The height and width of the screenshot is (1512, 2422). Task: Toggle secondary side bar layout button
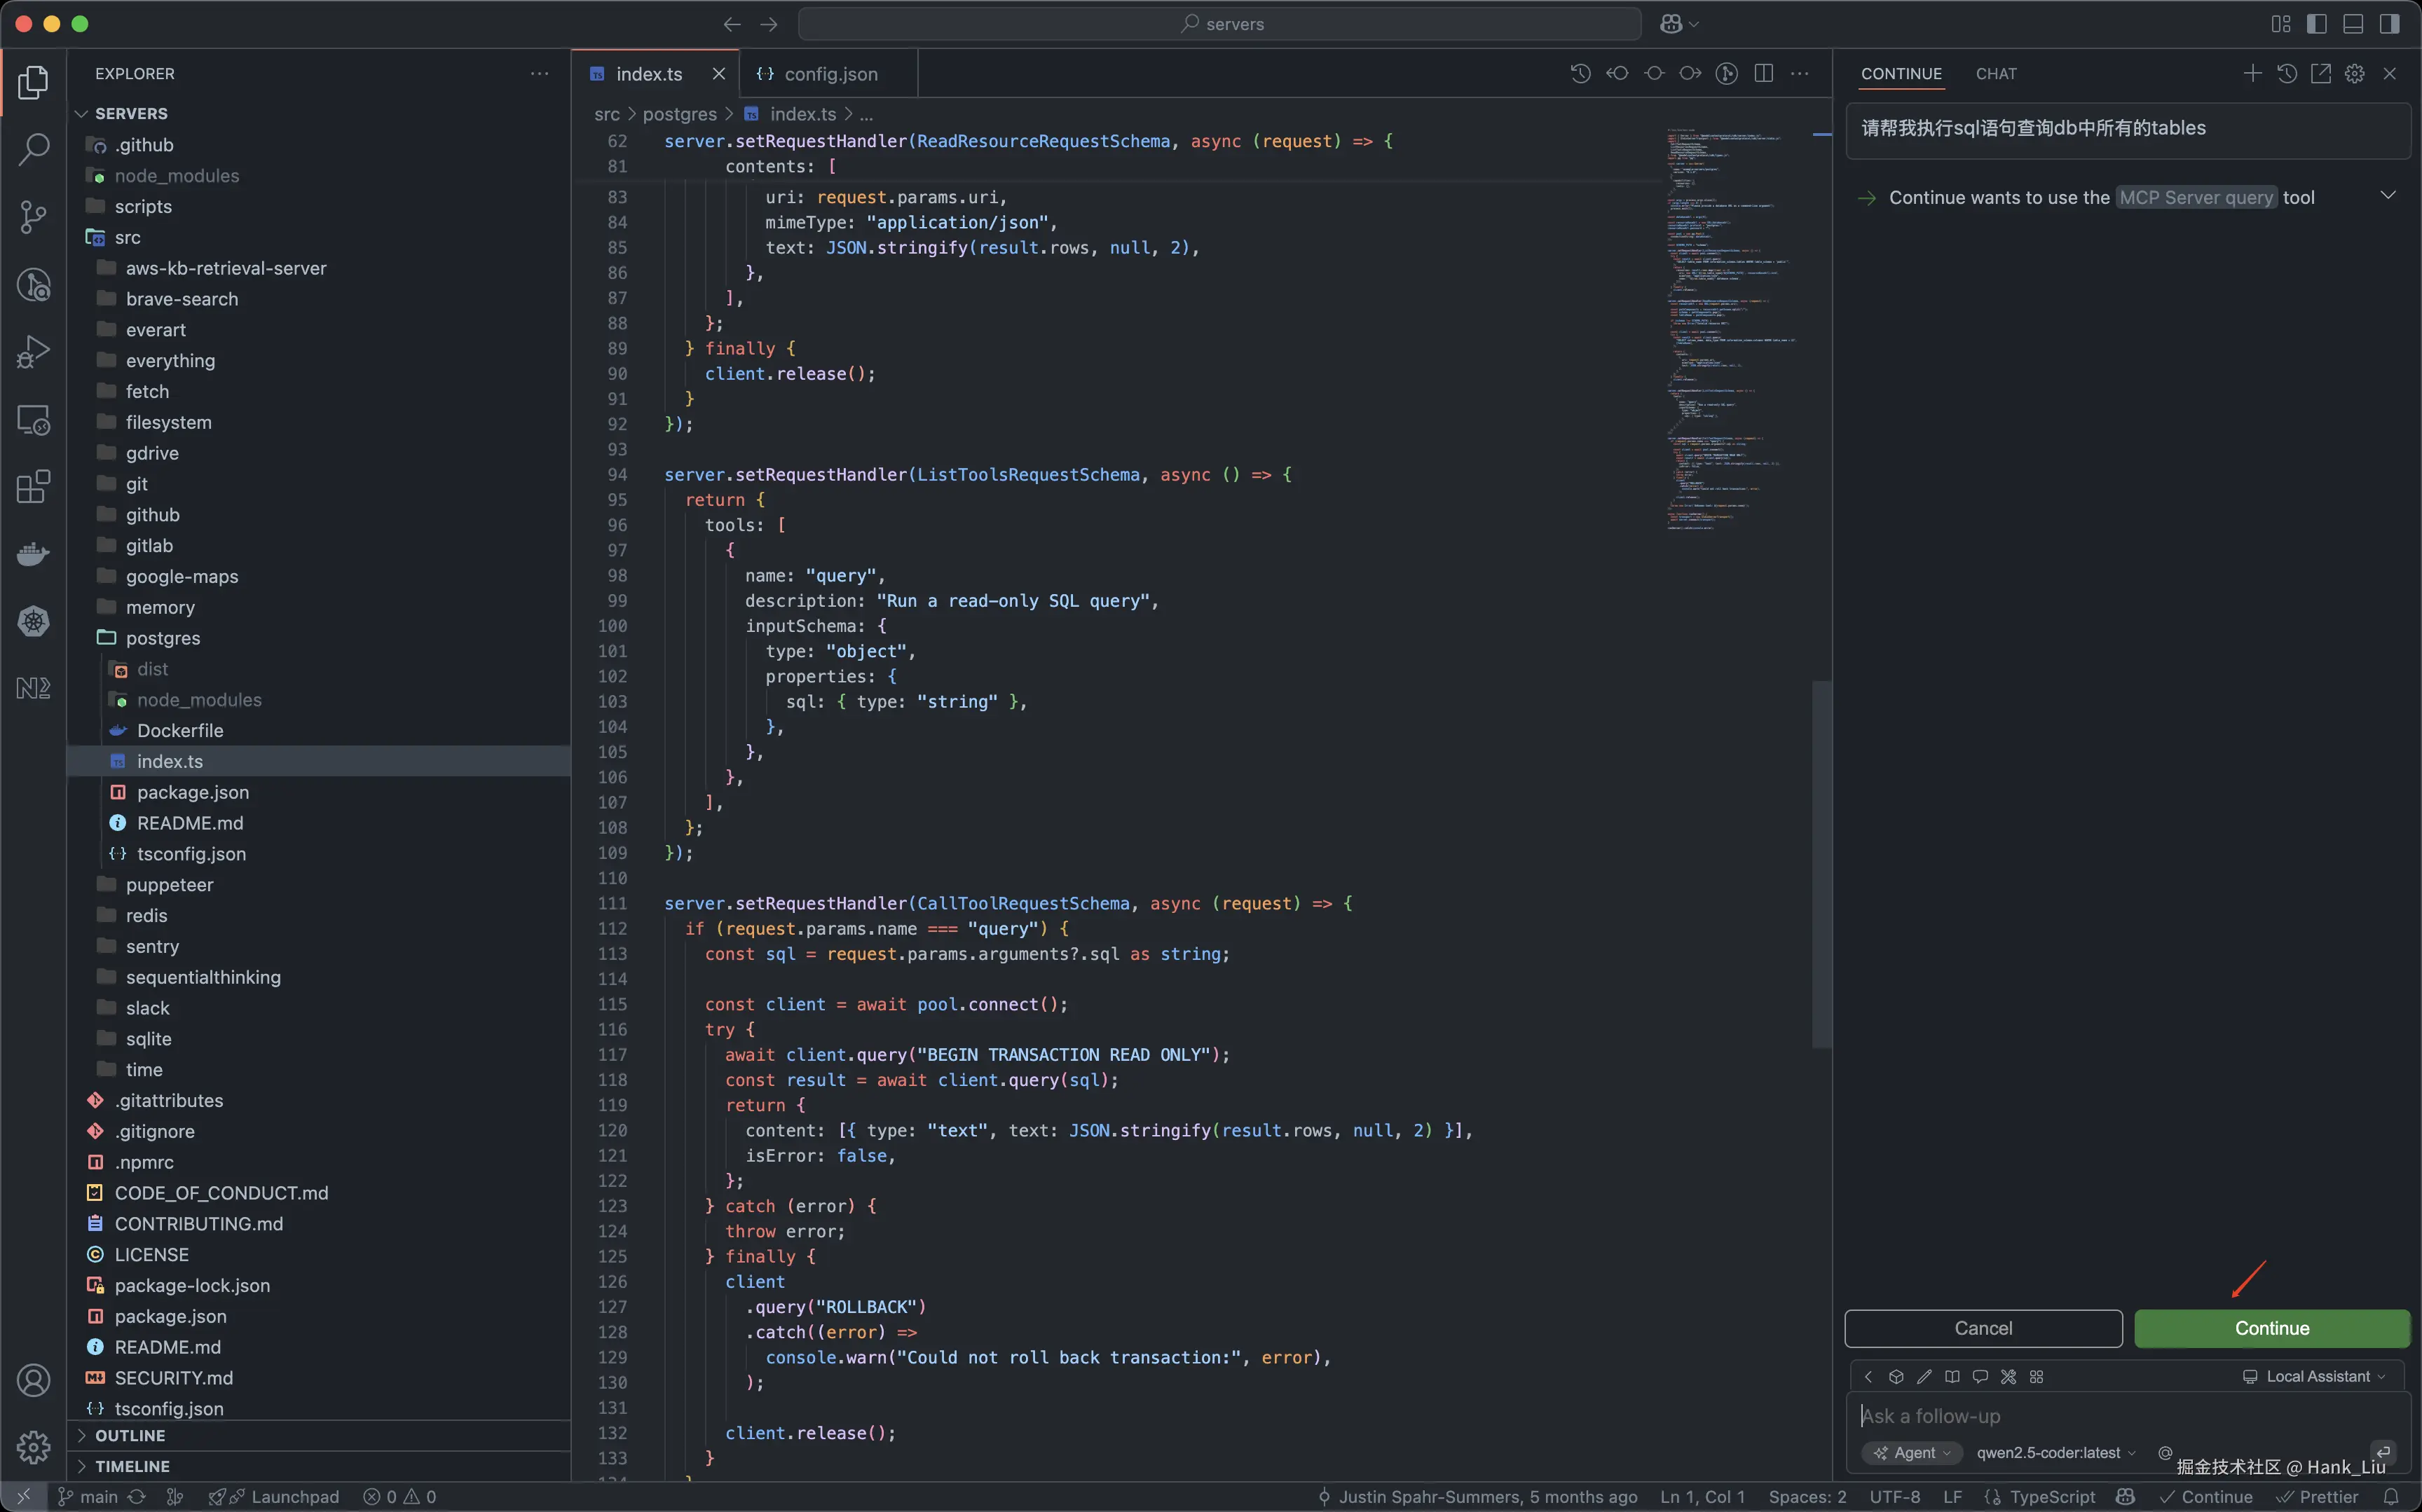click(2389, 24)
